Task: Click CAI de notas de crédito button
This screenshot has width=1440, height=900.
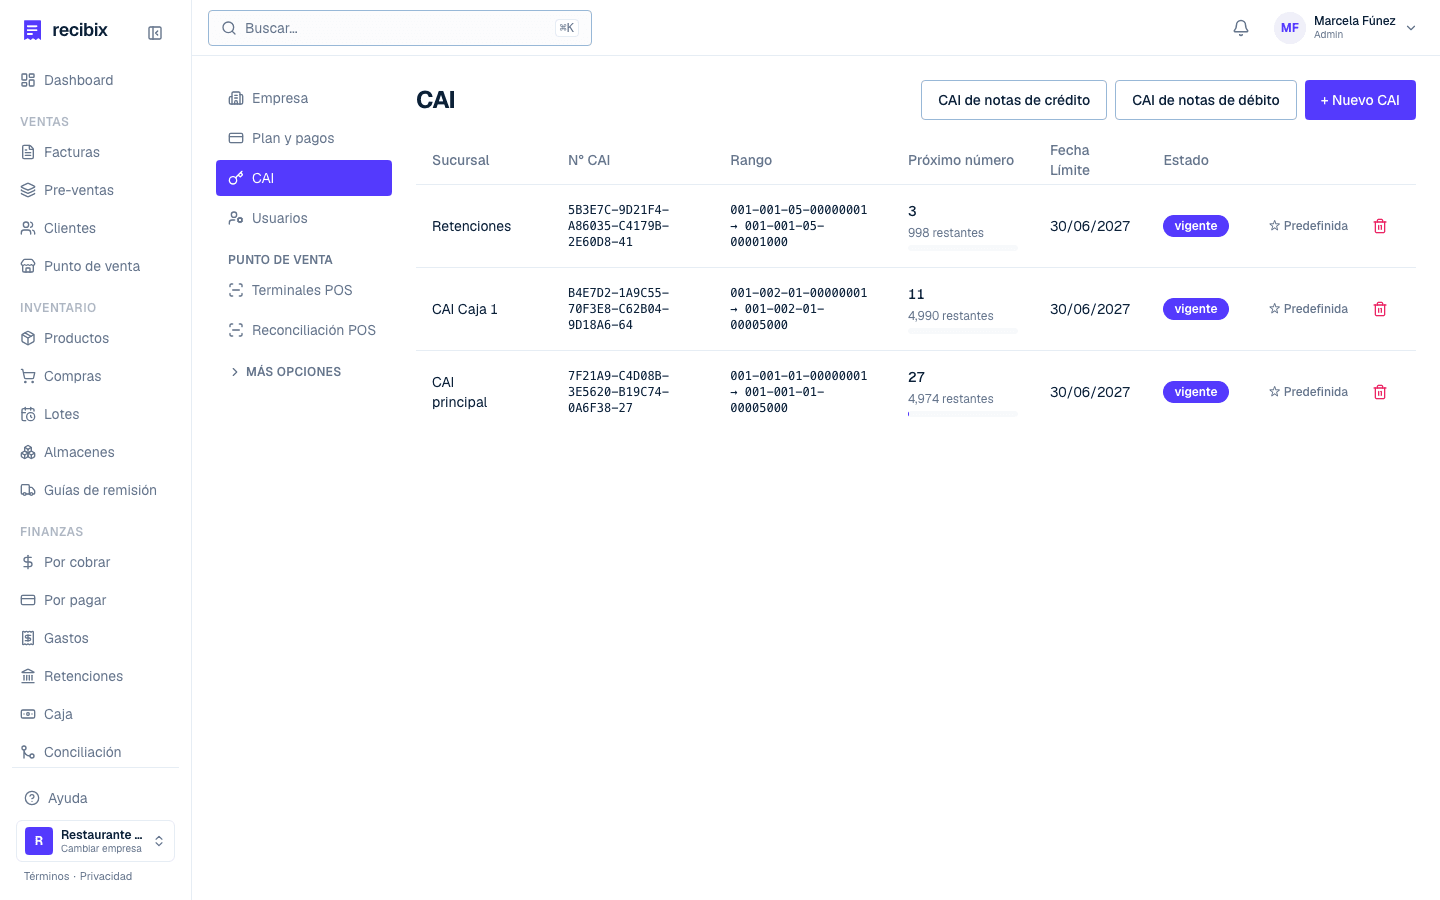Action: pos(1014,100)
